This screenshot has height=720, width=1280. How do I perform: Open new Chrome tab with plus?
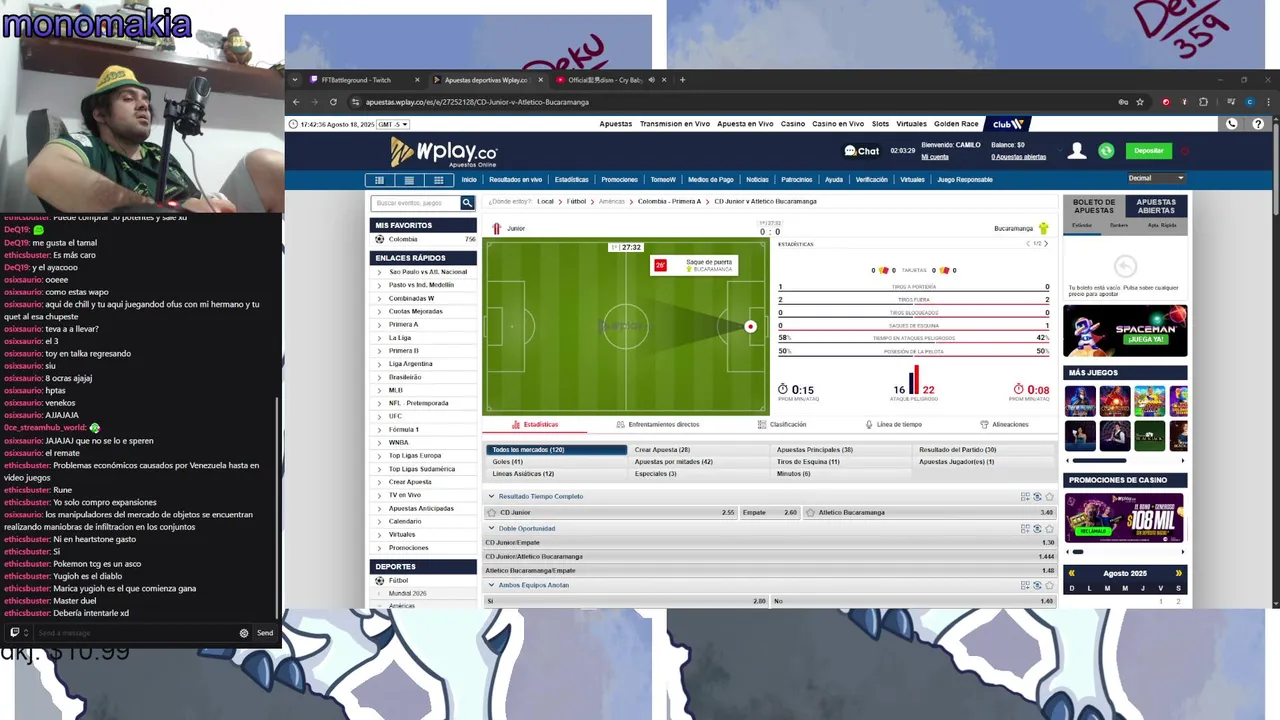pos(683,80)
